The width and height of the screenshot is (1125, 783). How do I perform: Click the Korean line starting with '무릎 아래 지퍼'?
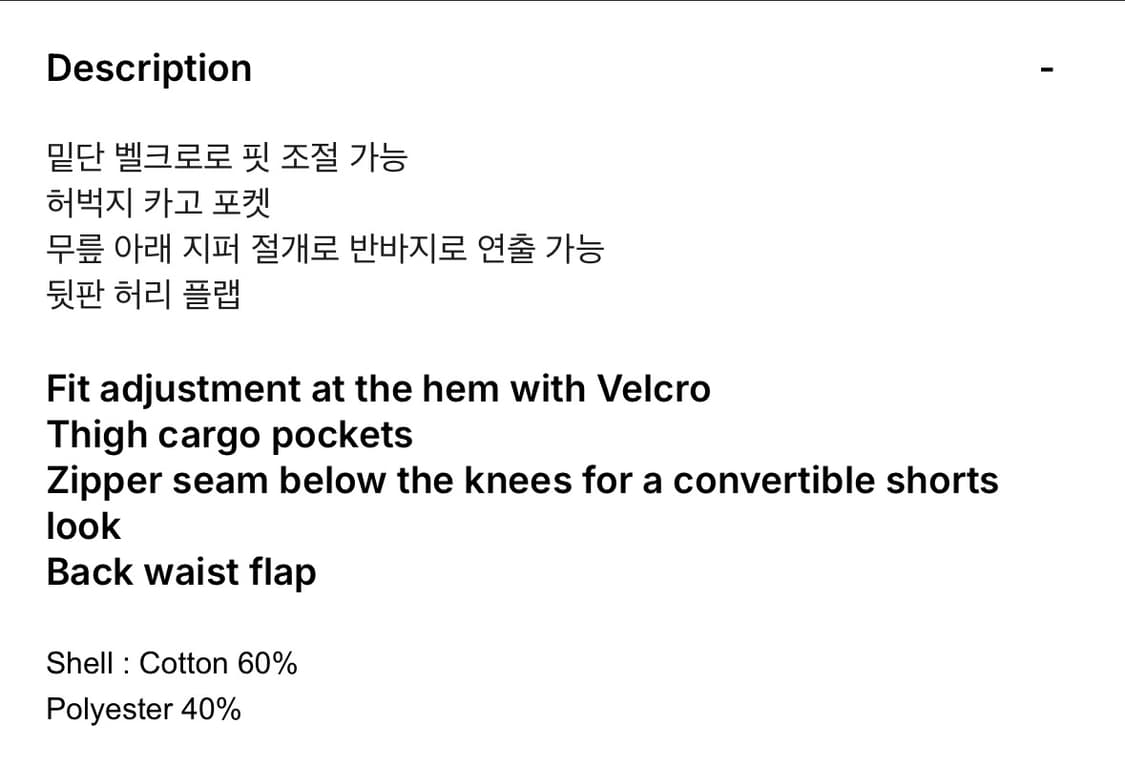point(325,249)
